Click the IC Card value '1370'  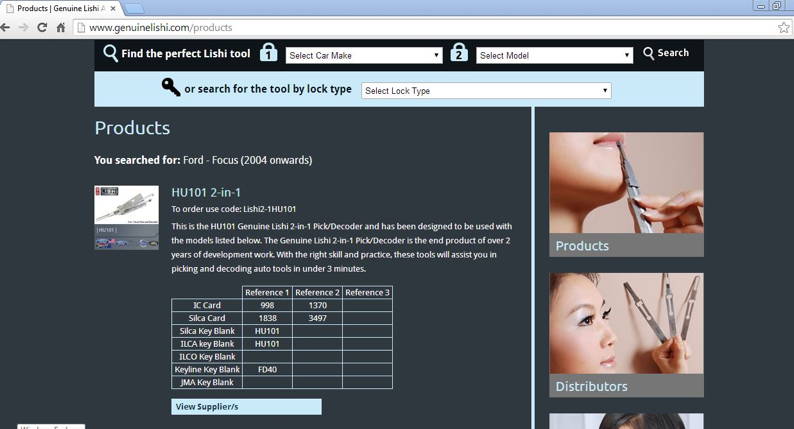click(317, 305)
